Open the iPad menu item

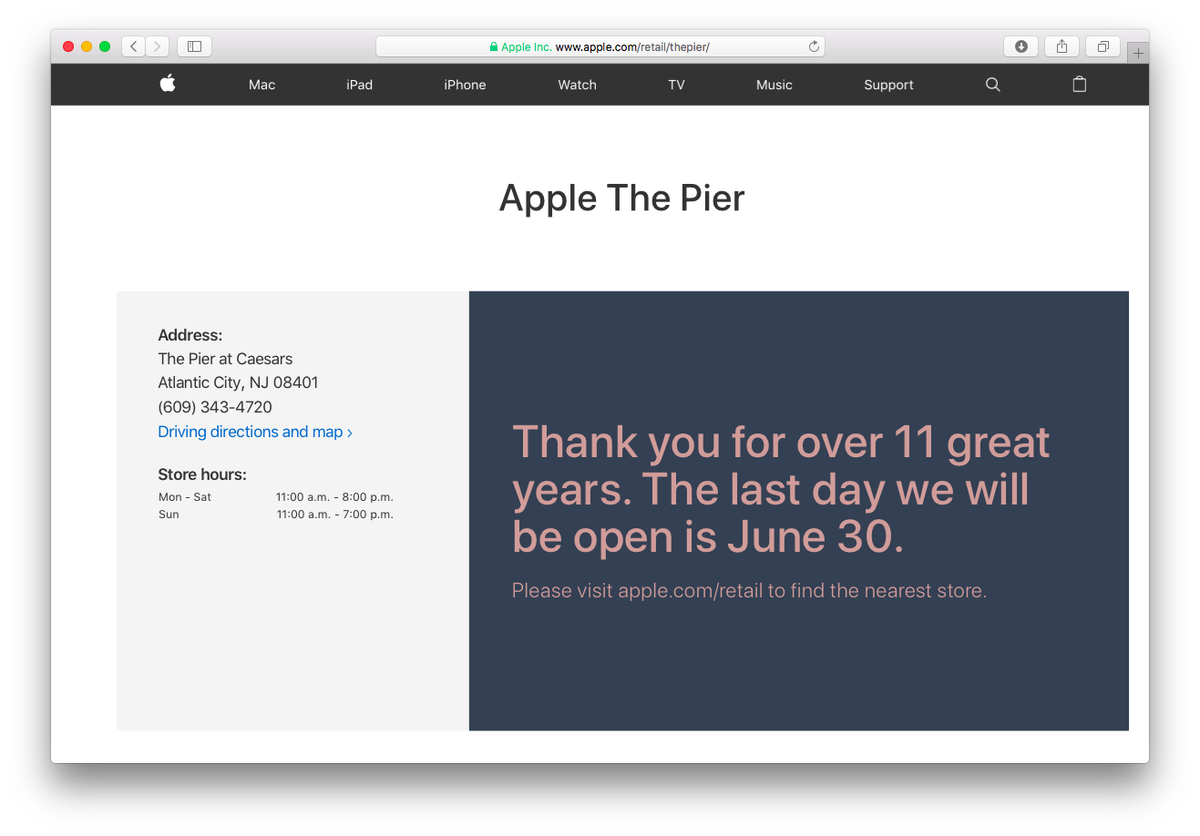point(360,85)
